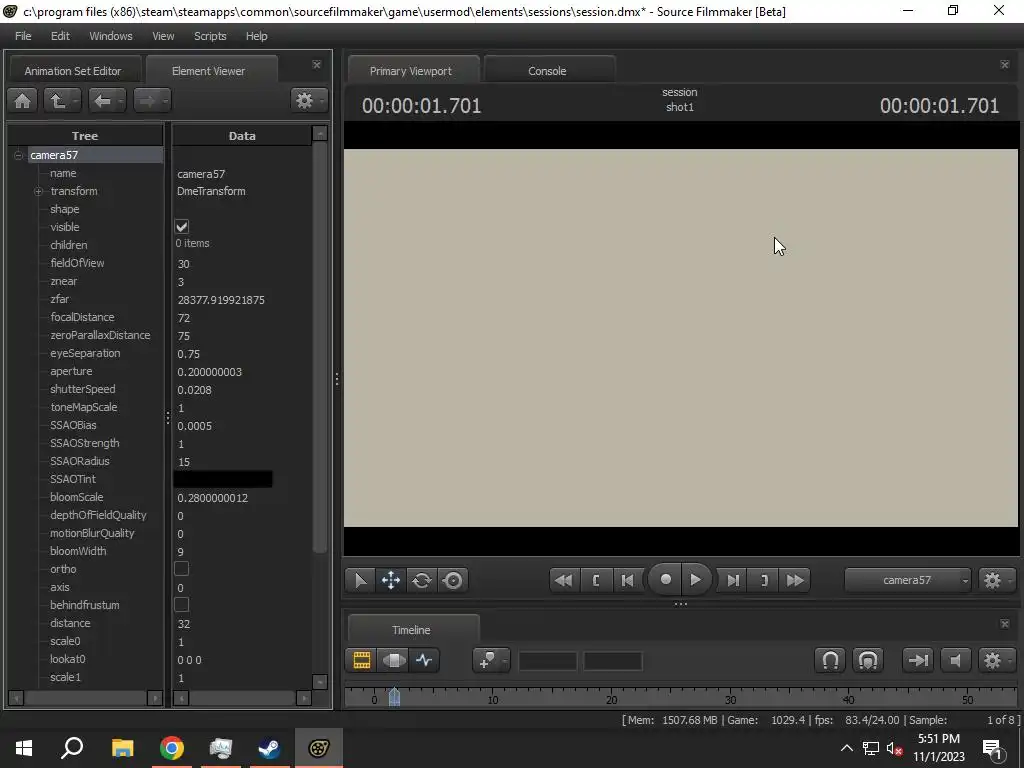Step to previous frame
Image resolution: width=1024 pixels, height=768 pixels.
[627, 580]
